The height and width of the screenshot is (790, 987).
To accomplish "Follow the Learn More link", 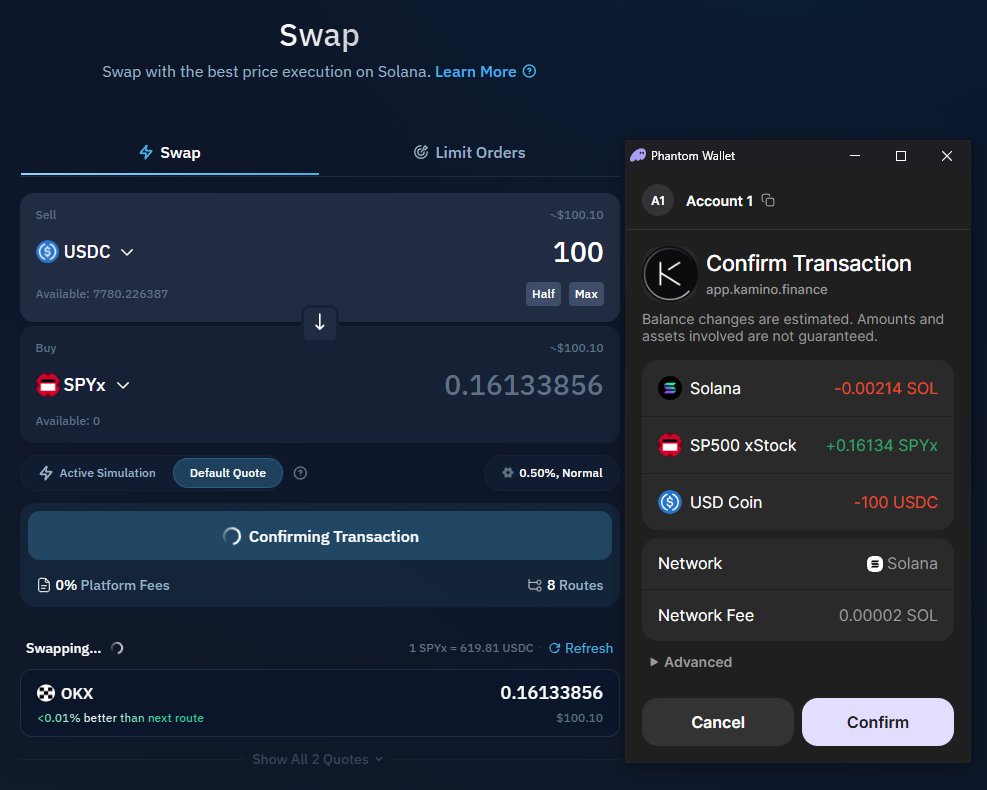I will tap(475, 72).
